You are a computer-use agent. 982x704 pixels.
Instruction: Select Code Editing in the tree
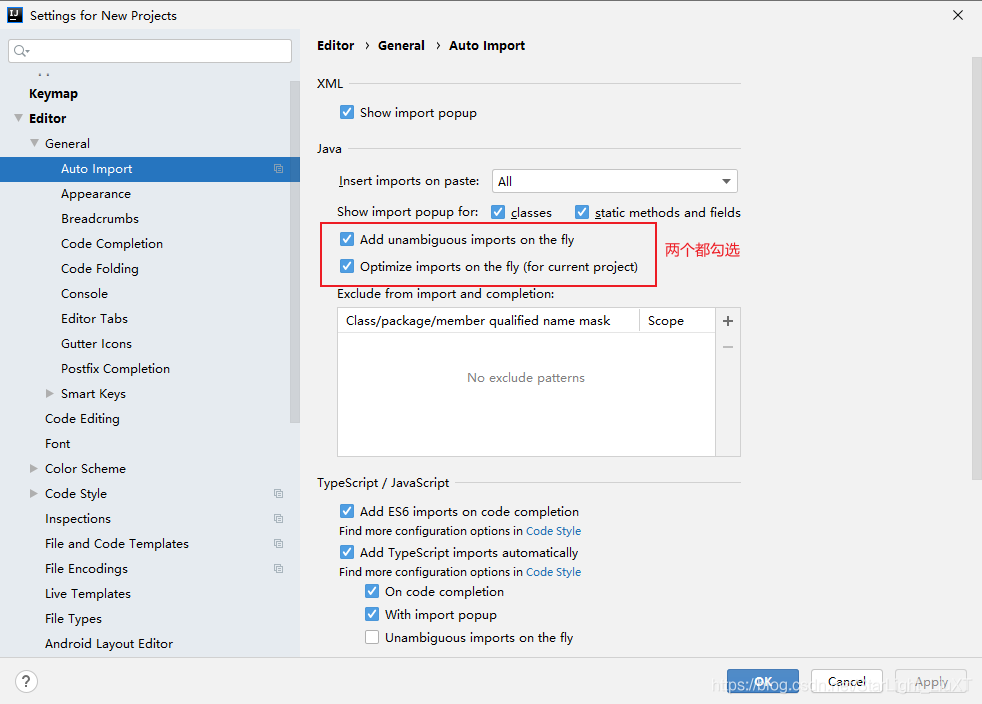82,419
